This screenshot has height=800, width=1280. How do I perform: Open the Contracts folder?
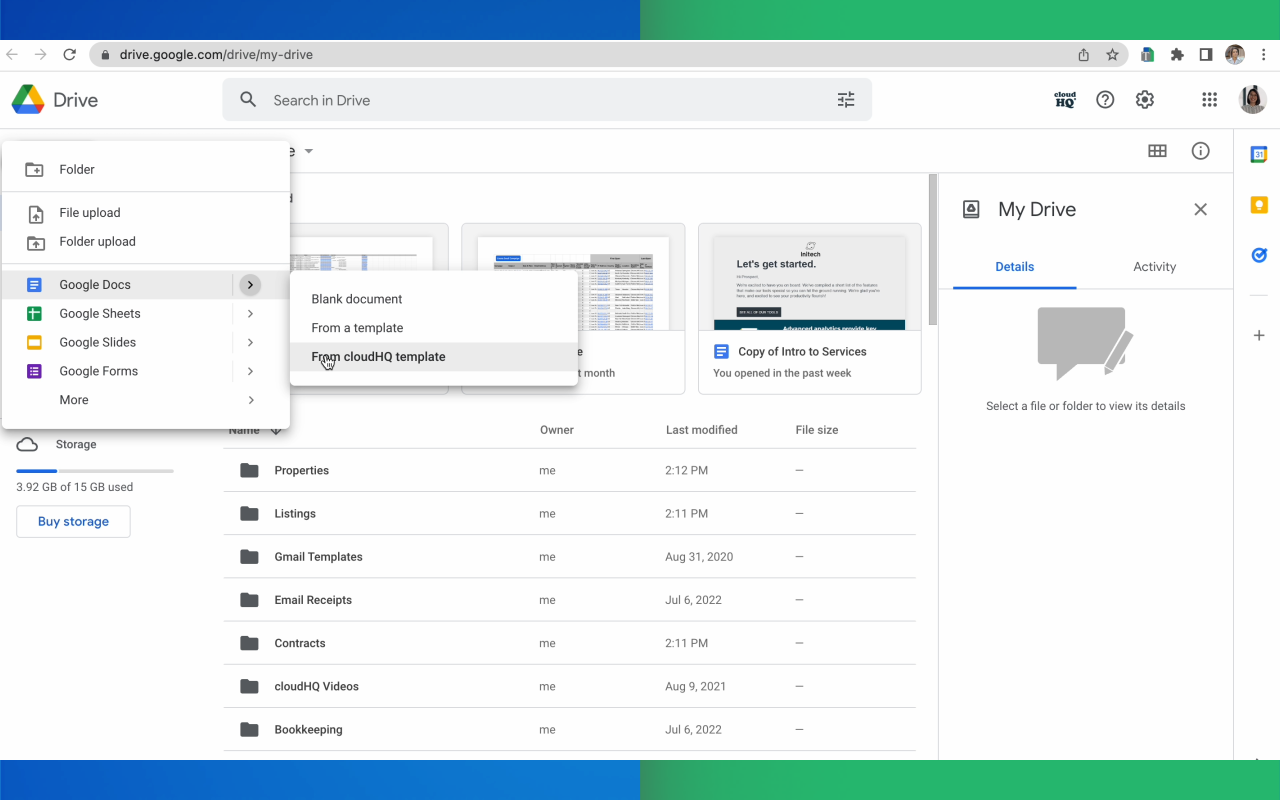pyautogui.click(x=300, y=643)
